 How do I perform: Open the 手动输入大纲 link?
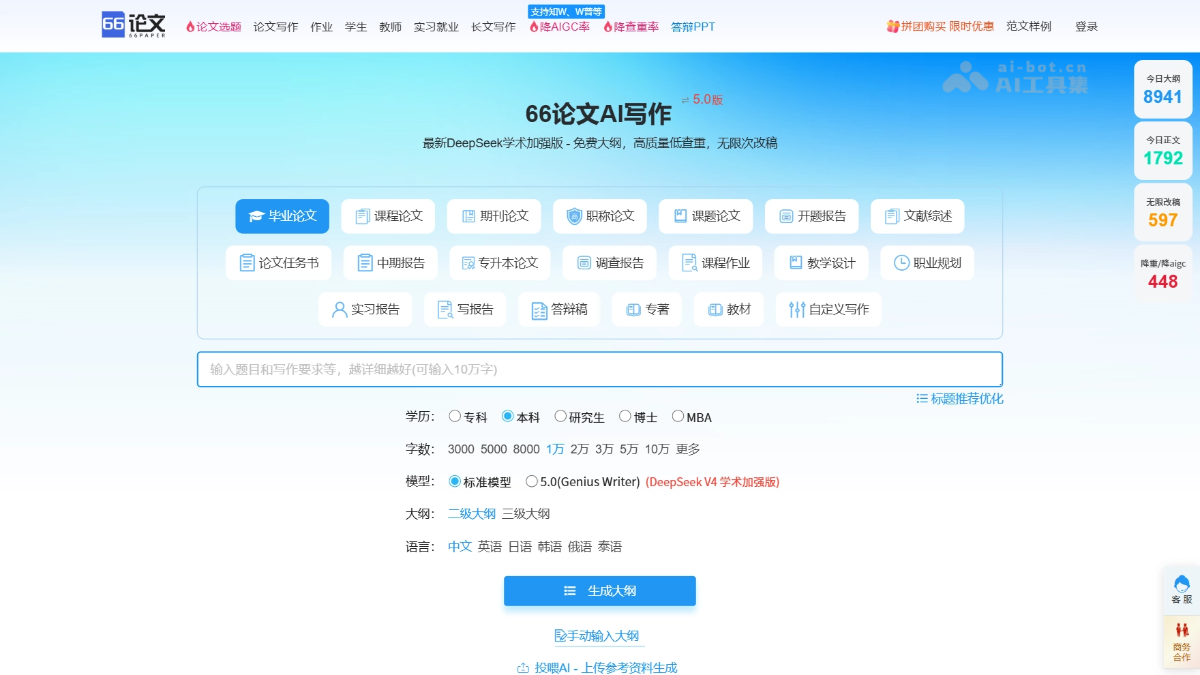click(x=597, y=636)
